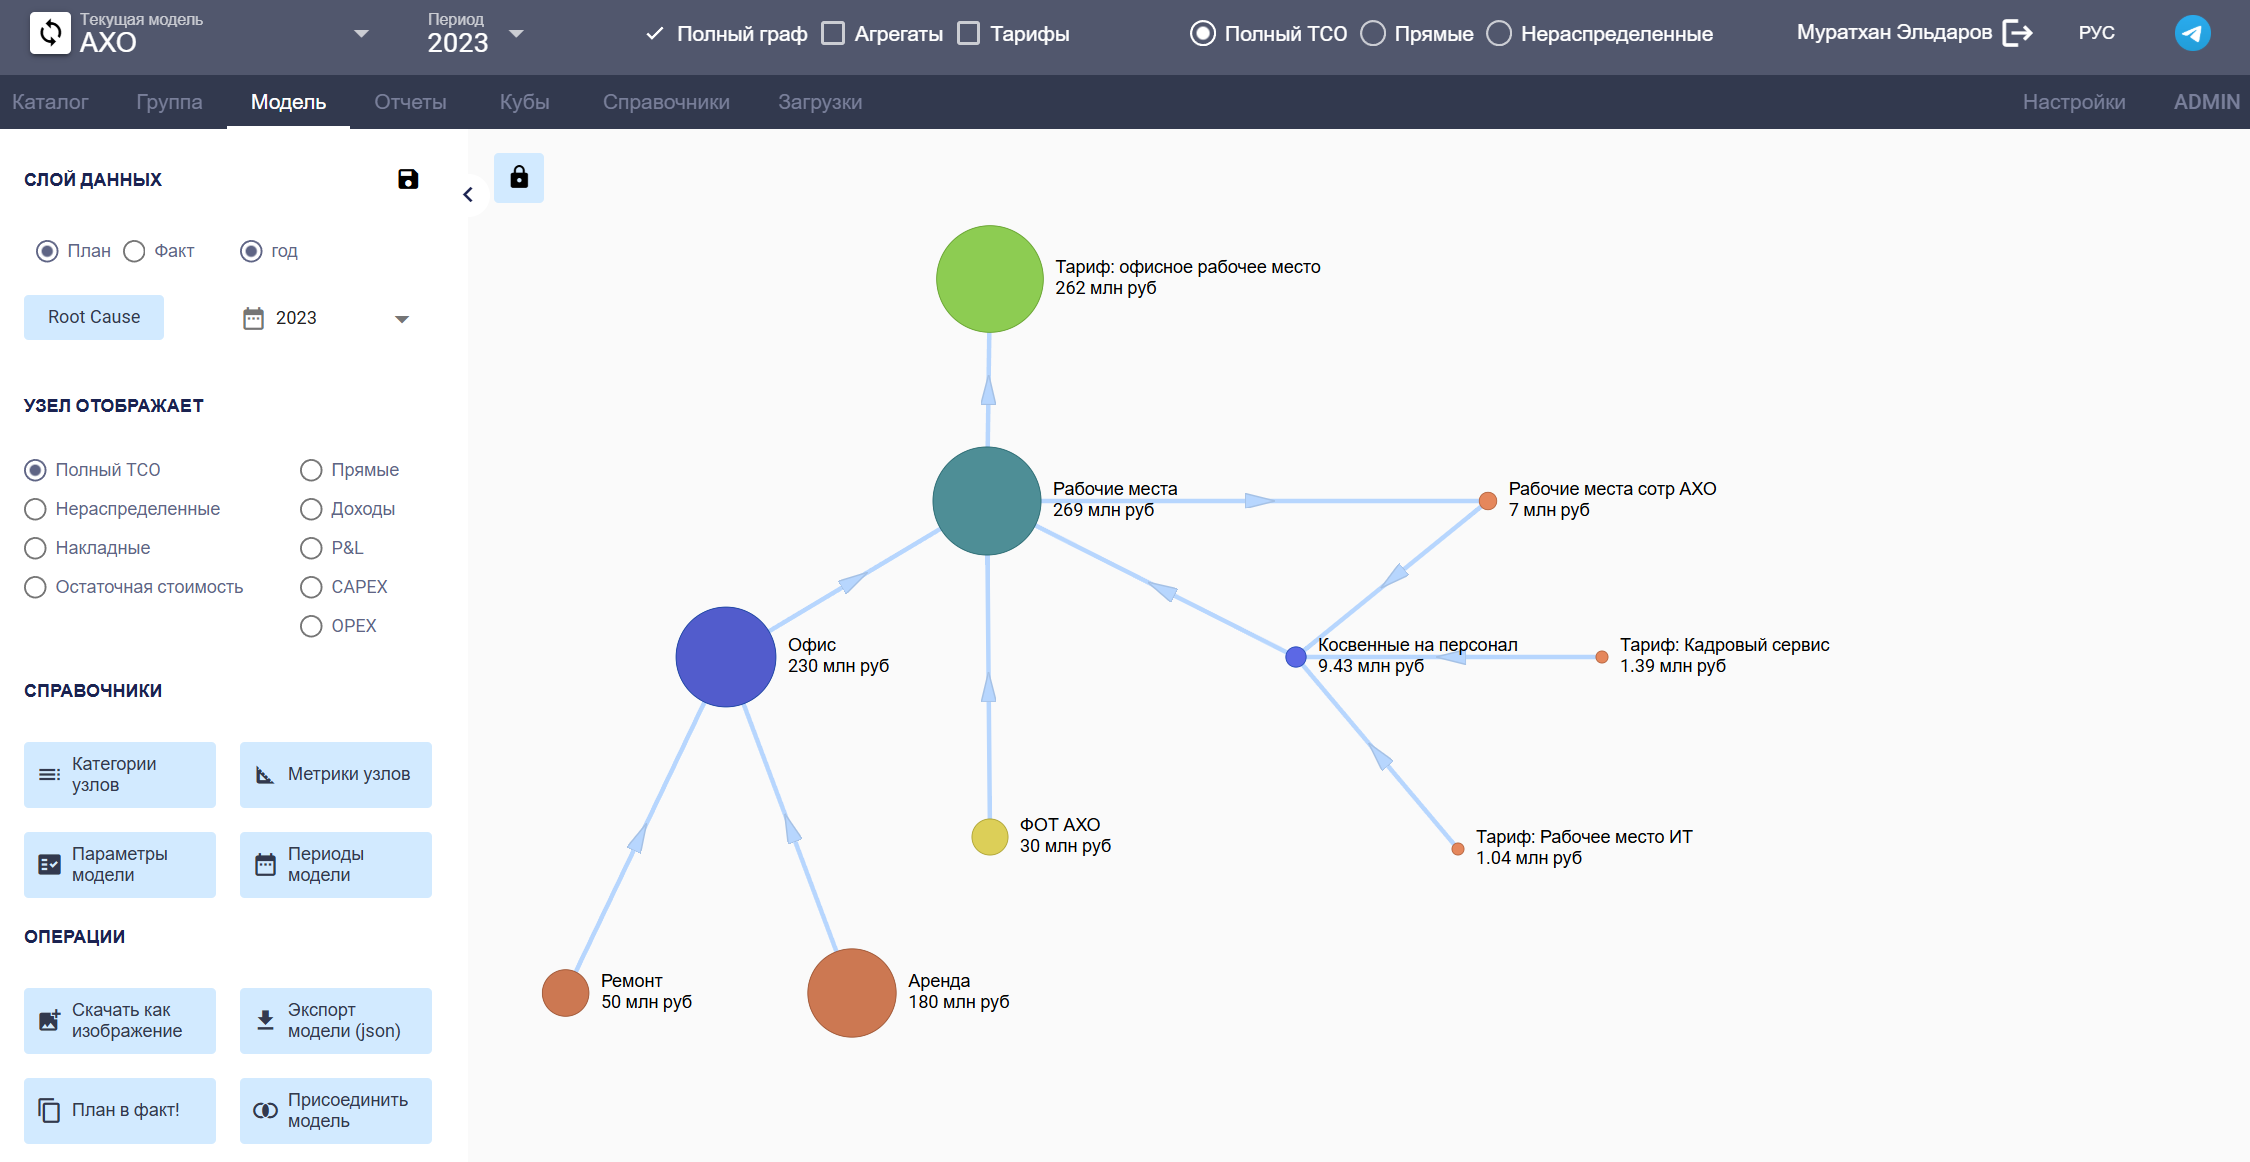The height and width of the screenshot is (1162, 2250).
Task: Enable the Тарифы checkbox
Action: pyautogui.click(x=968, y=33)
